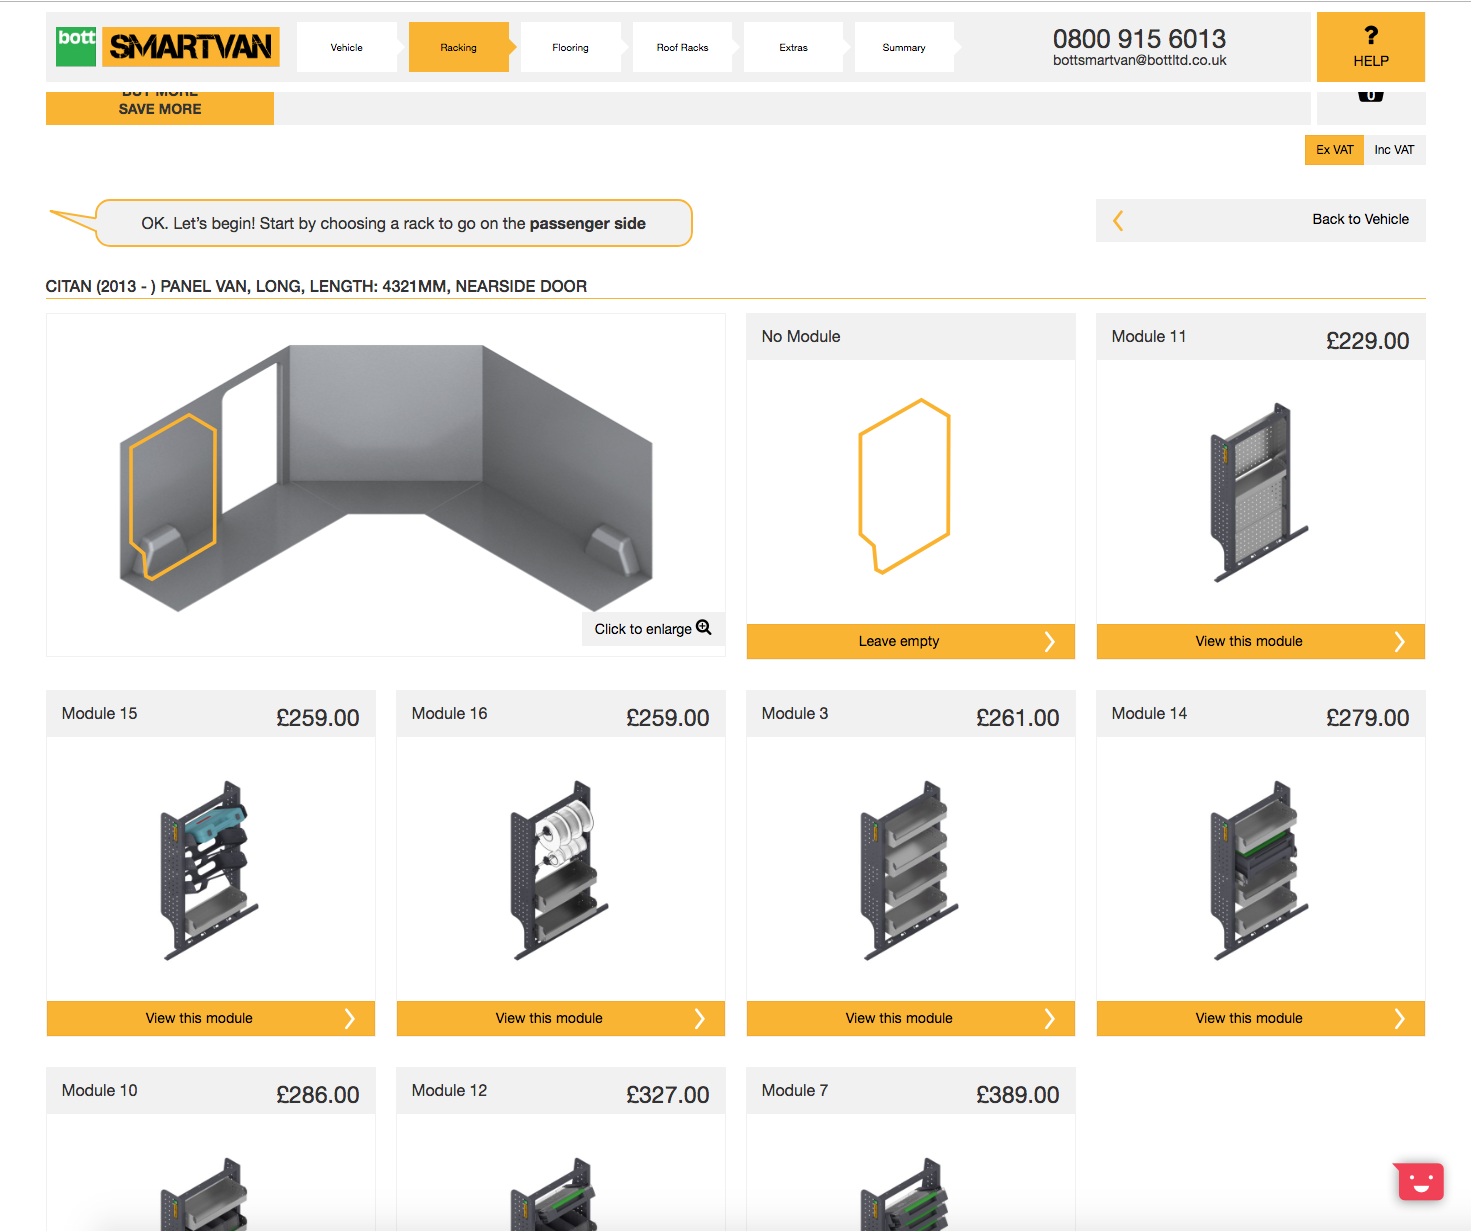1471x1231 pixels.
Task: Click chevron on Module 11 view button
Action: click(x=1399, y=642)
